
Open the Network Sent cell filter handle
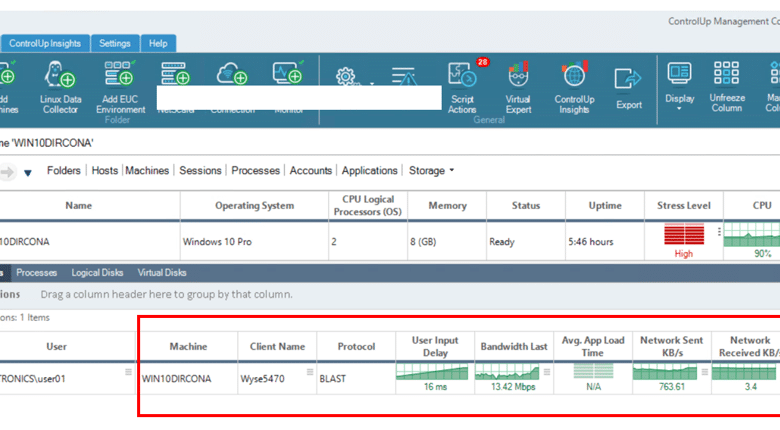pyautogui.click(x=705, y=372)
